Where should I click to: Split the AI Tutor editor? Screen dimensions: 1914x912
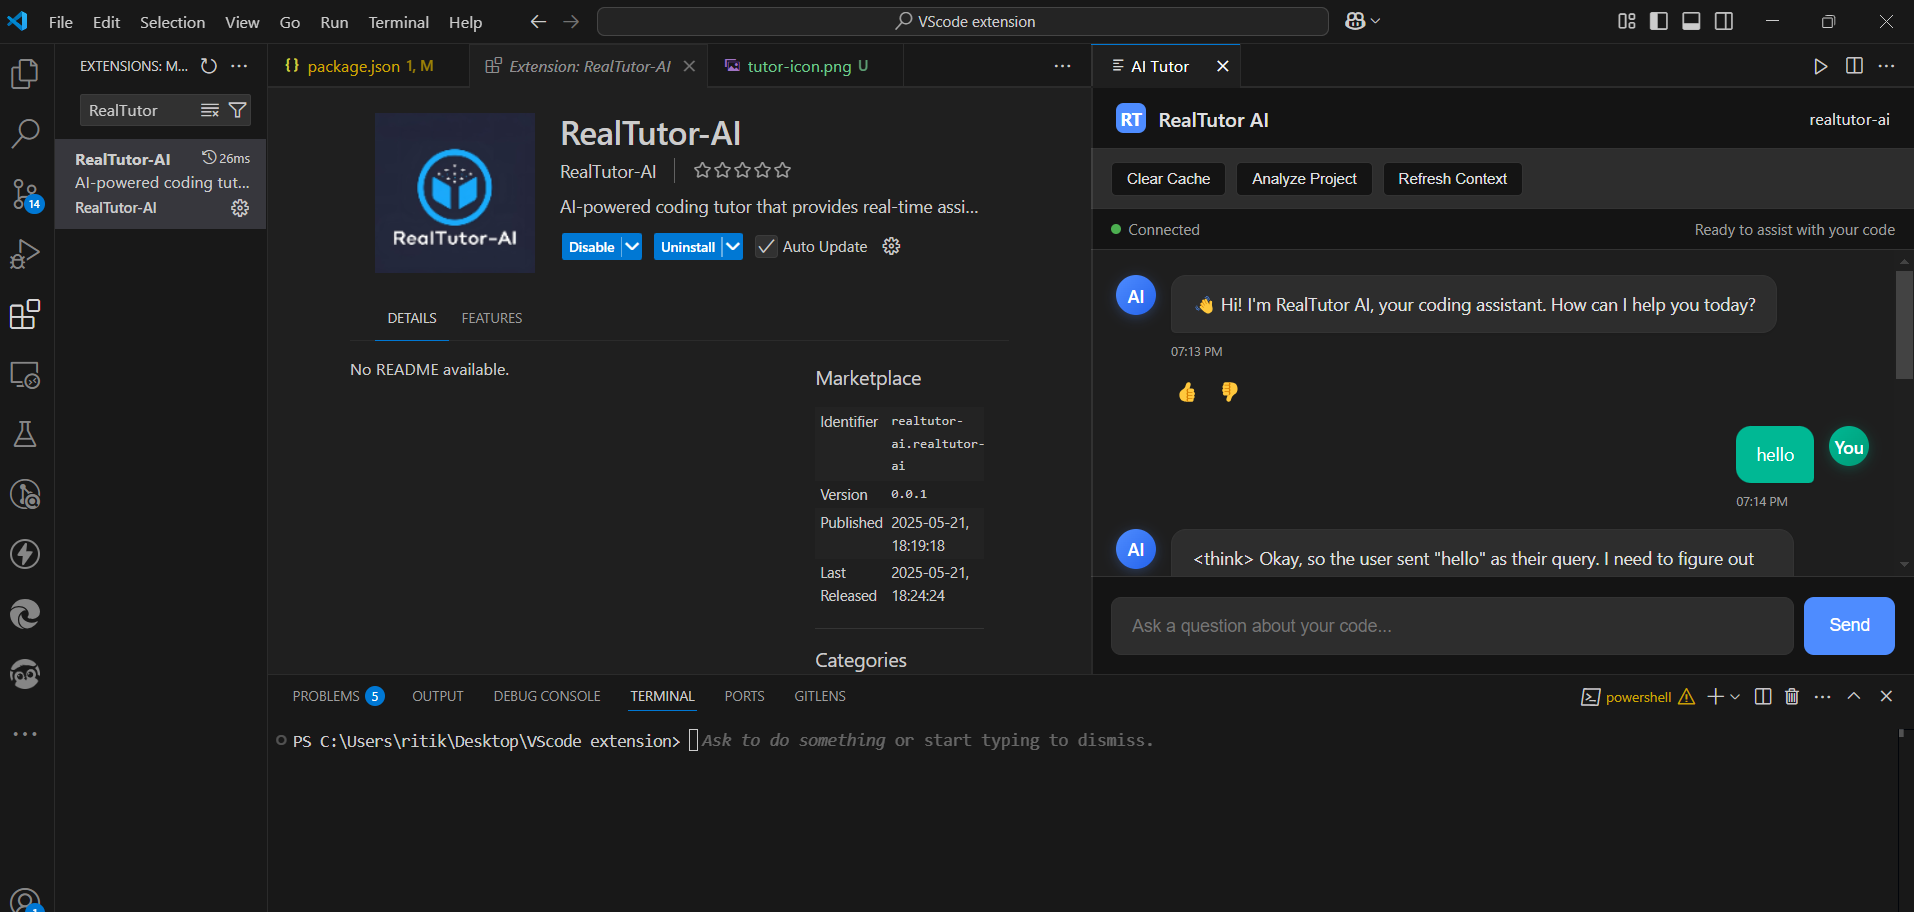[1854, 66]
